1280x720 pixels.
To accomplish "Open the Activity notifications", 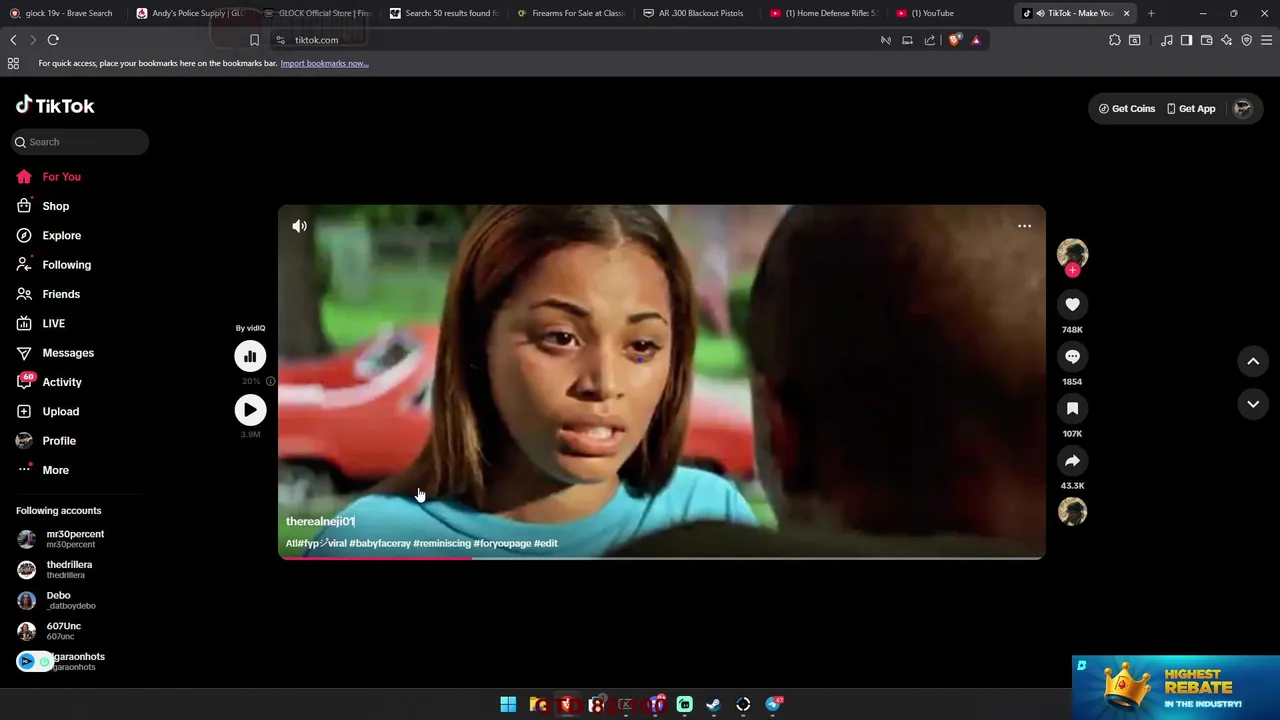I will (x=48, y=382).
